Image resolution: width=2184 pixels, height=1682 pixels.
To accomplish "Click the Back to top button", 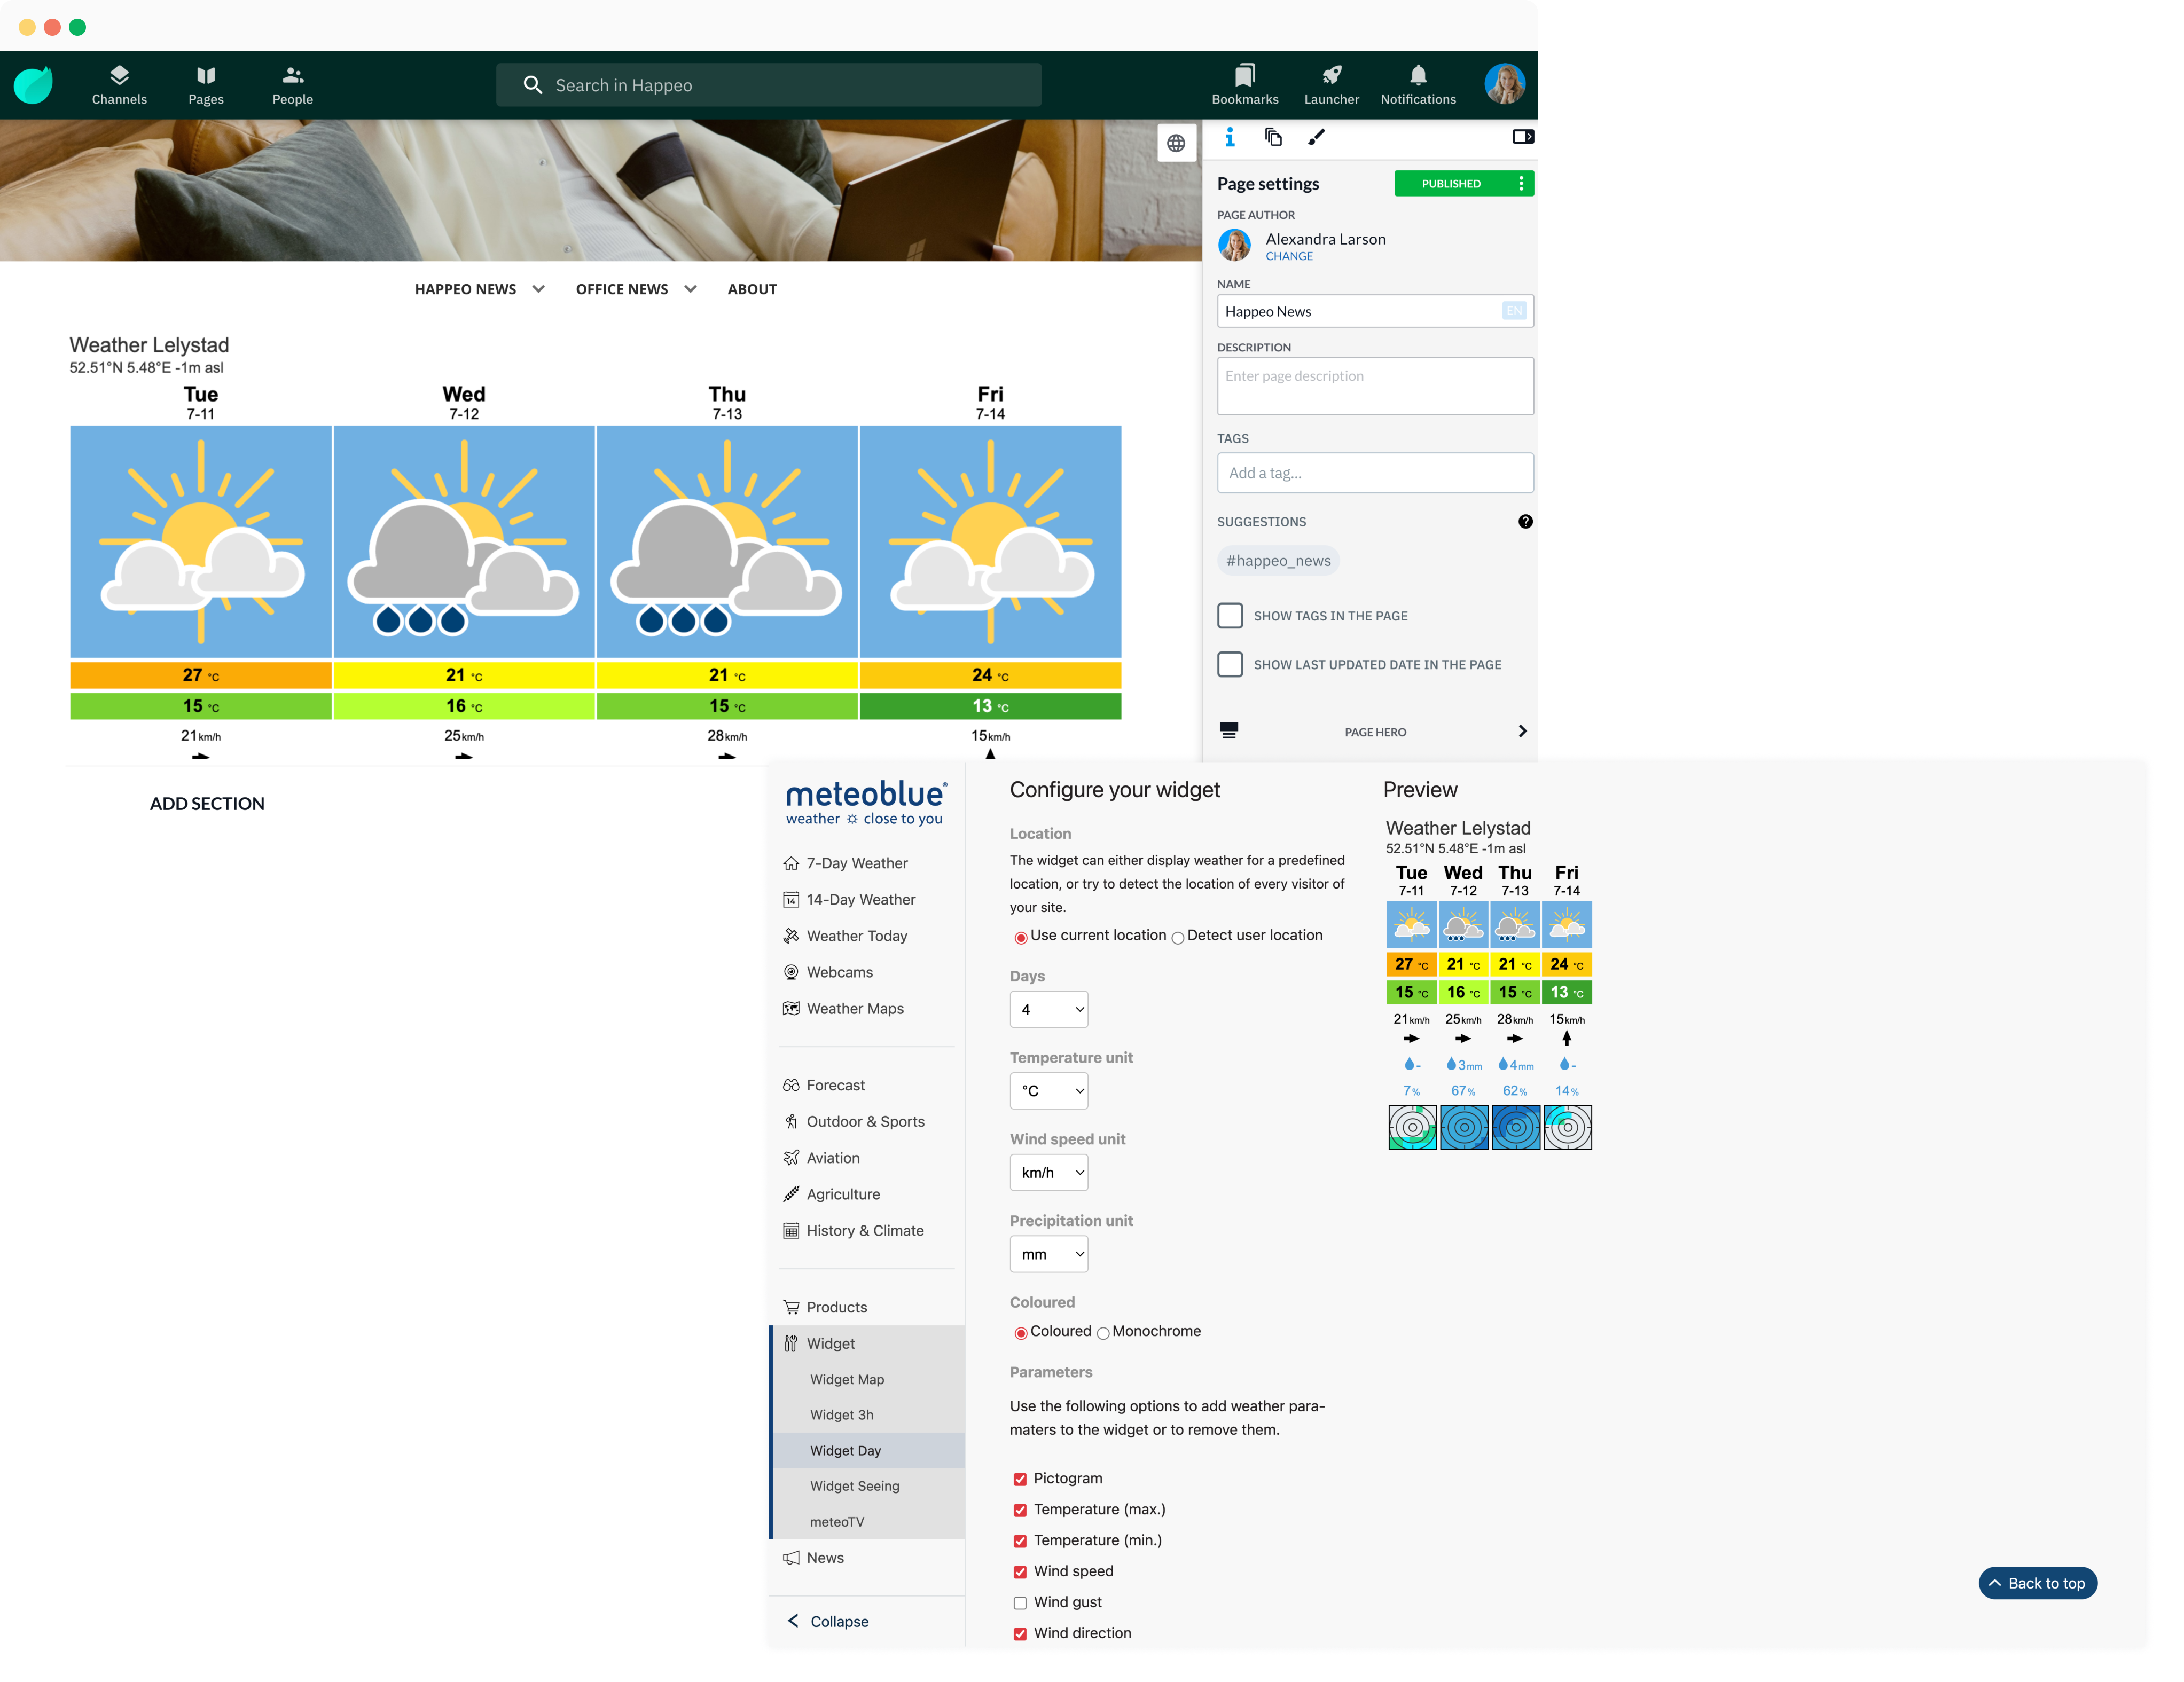I will pyautogui.click(x=2037, y=1583).
